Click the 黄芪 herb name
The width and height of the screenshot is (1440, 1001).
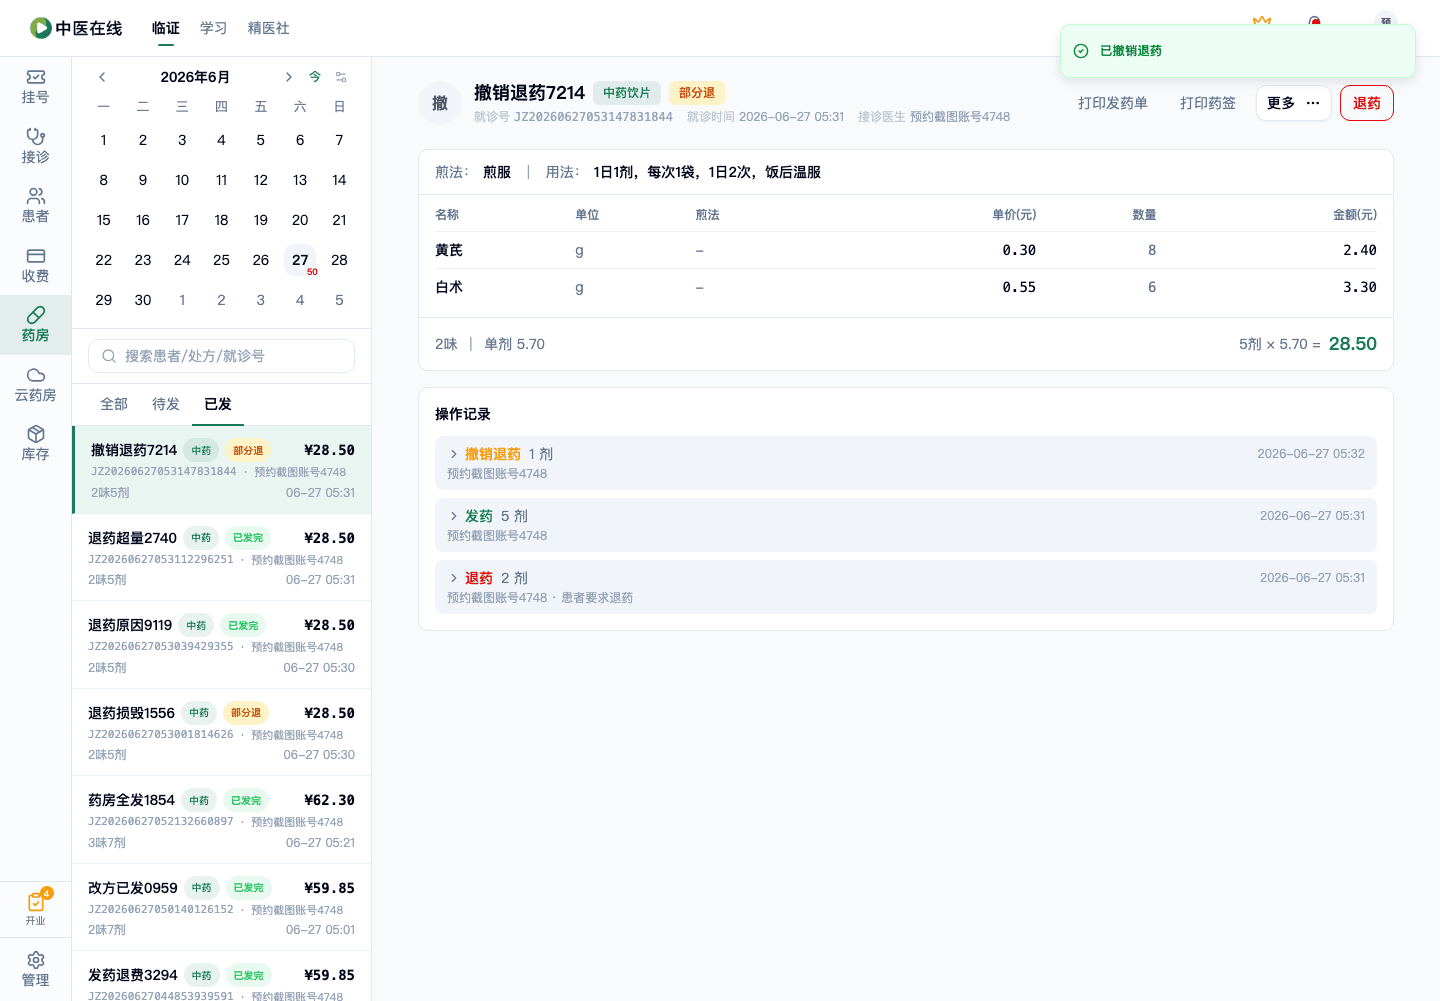pyautogui.click(x=449, y=250)
